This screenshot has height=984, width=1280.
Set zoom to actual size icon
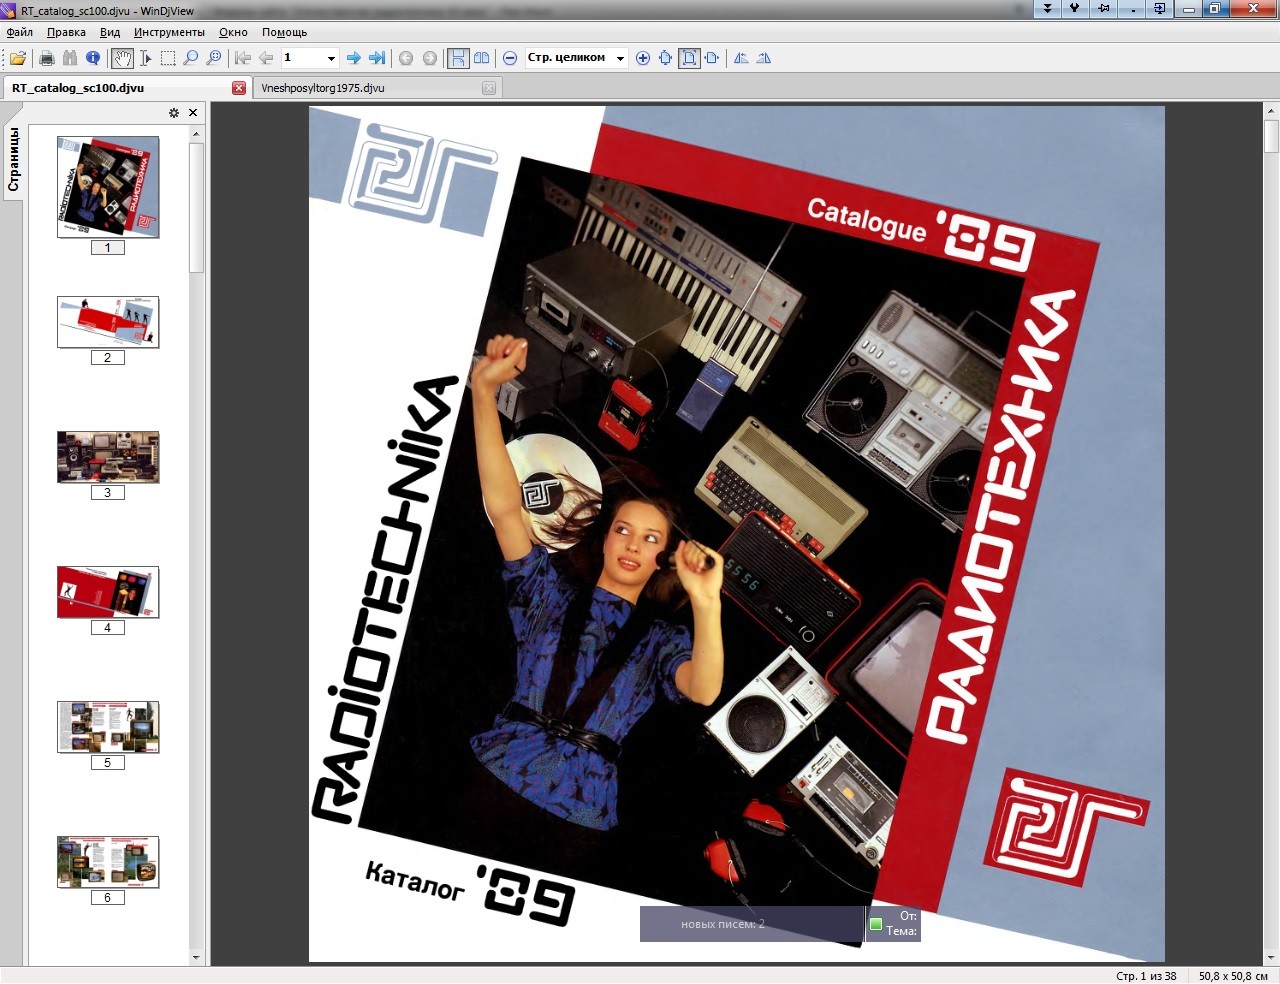tap(666, 58)
